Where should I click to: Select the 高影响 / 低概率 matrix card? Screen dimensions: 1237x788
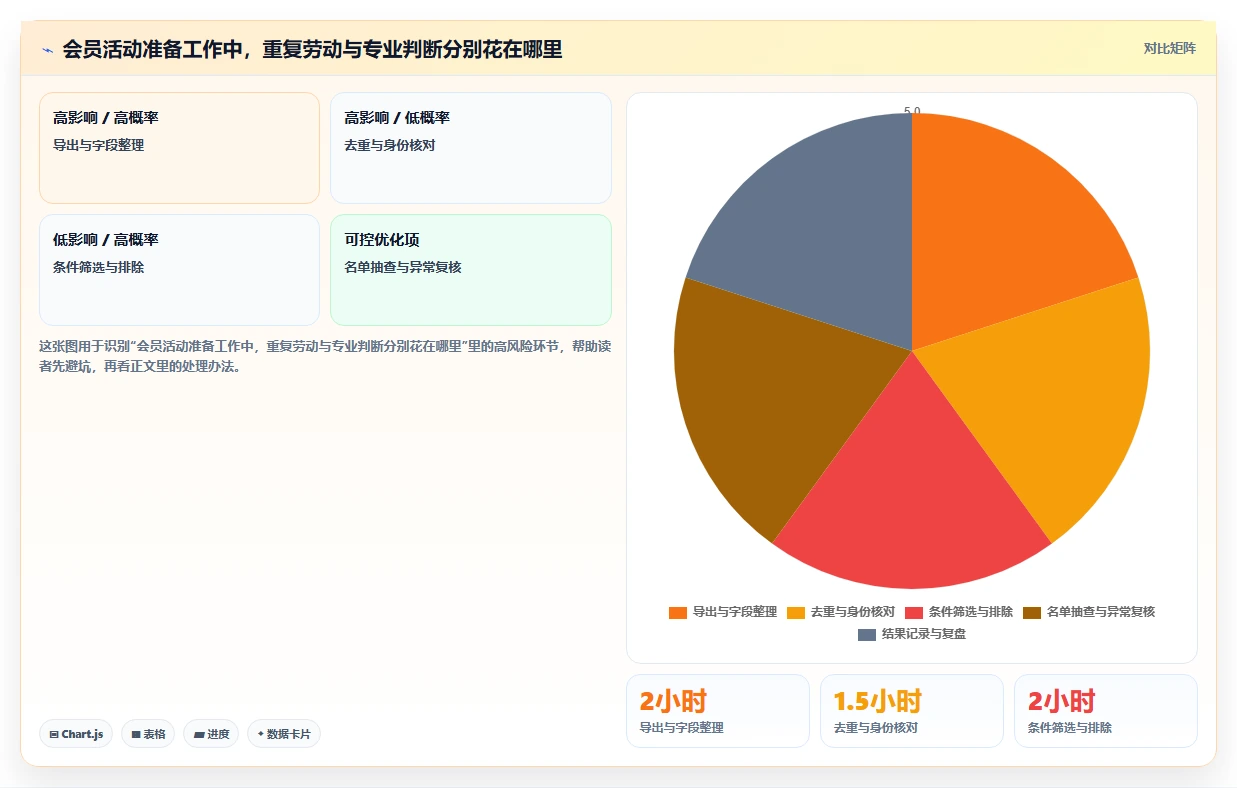point(471,148)
